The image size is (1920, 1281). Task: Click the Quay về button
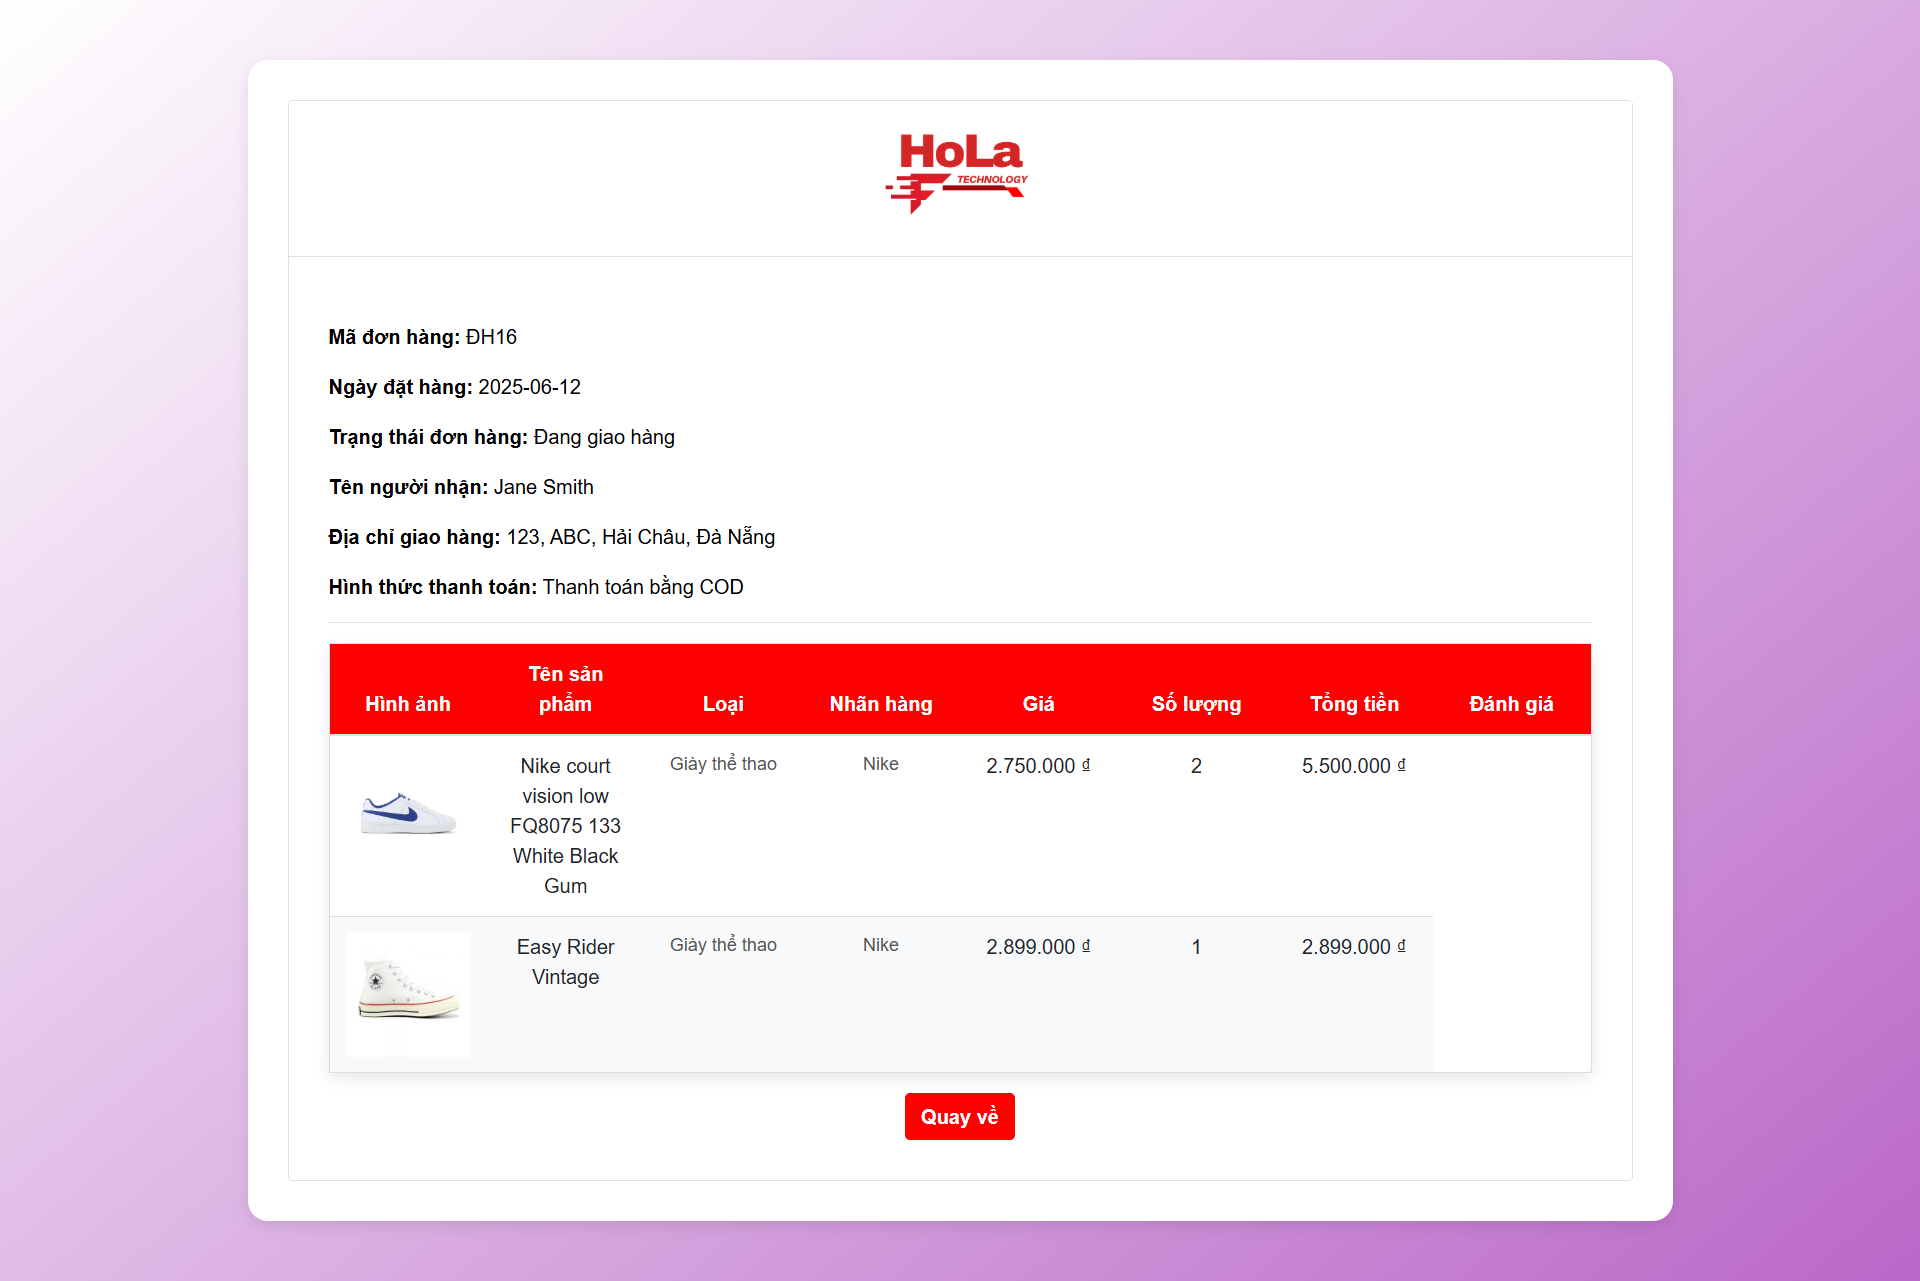pyautogui.click(x=959, y=1116)
